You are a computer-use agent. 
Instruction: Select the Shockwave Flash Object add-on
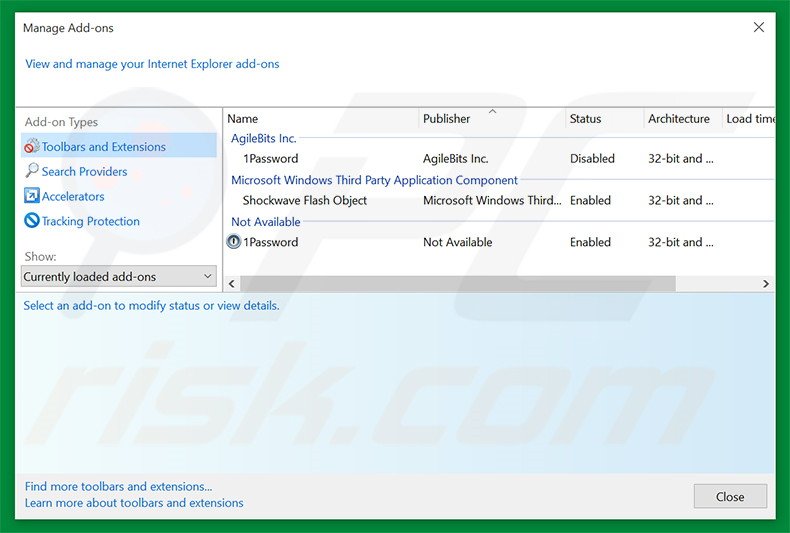pyautogui.click(x=499, y=201)
